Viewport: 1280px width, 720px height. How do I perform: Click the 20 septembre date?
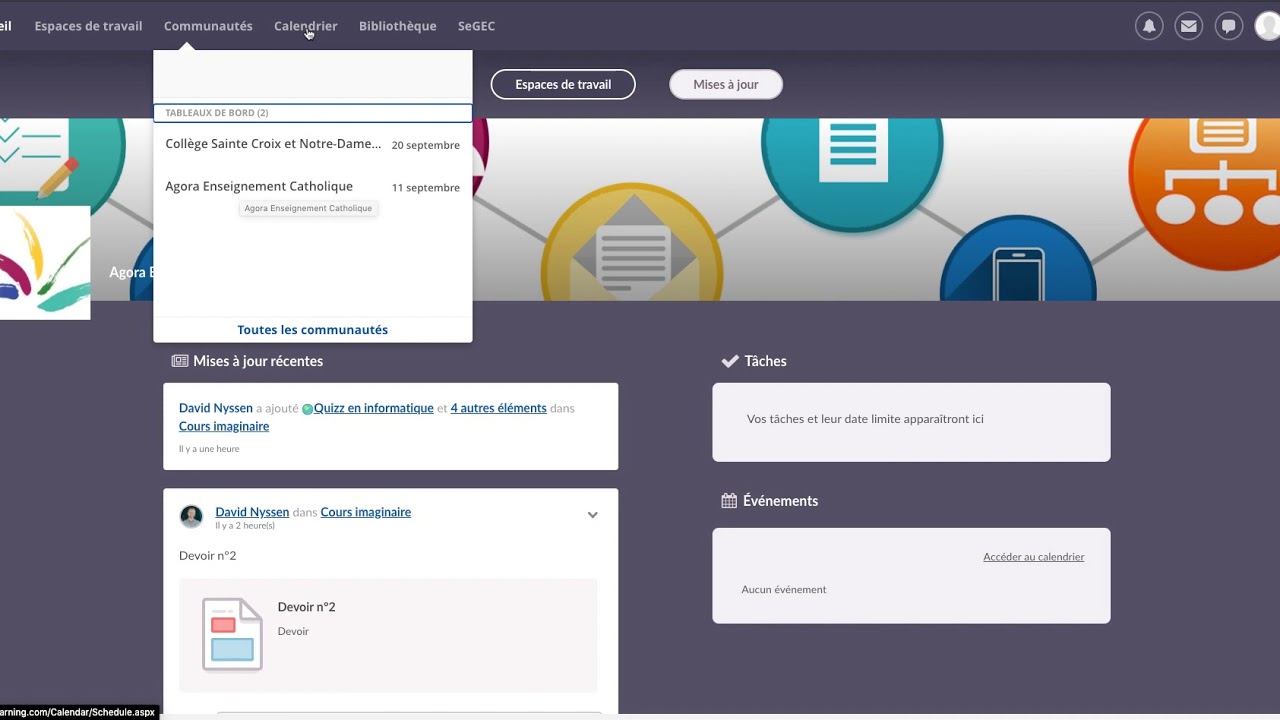click(425, 145)
